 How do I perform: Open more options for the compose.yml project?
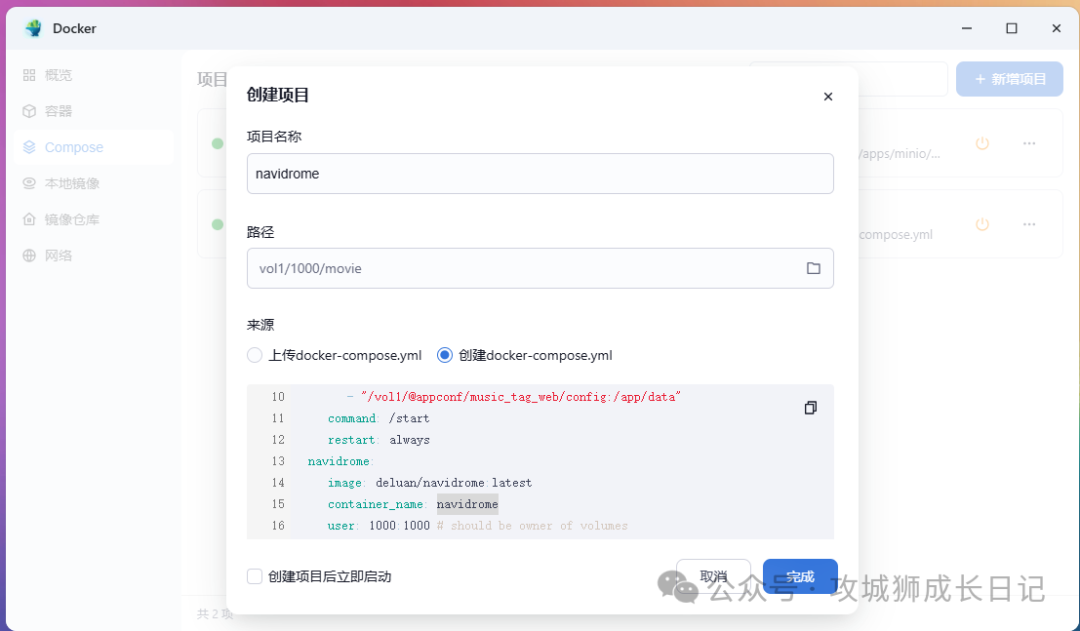click(1029, 224)
